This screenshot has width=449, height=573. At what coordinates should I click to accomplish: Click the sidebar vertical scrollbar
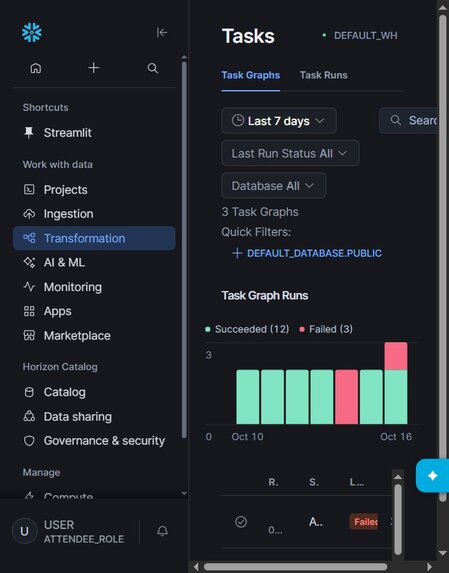[x=184, y=250]
